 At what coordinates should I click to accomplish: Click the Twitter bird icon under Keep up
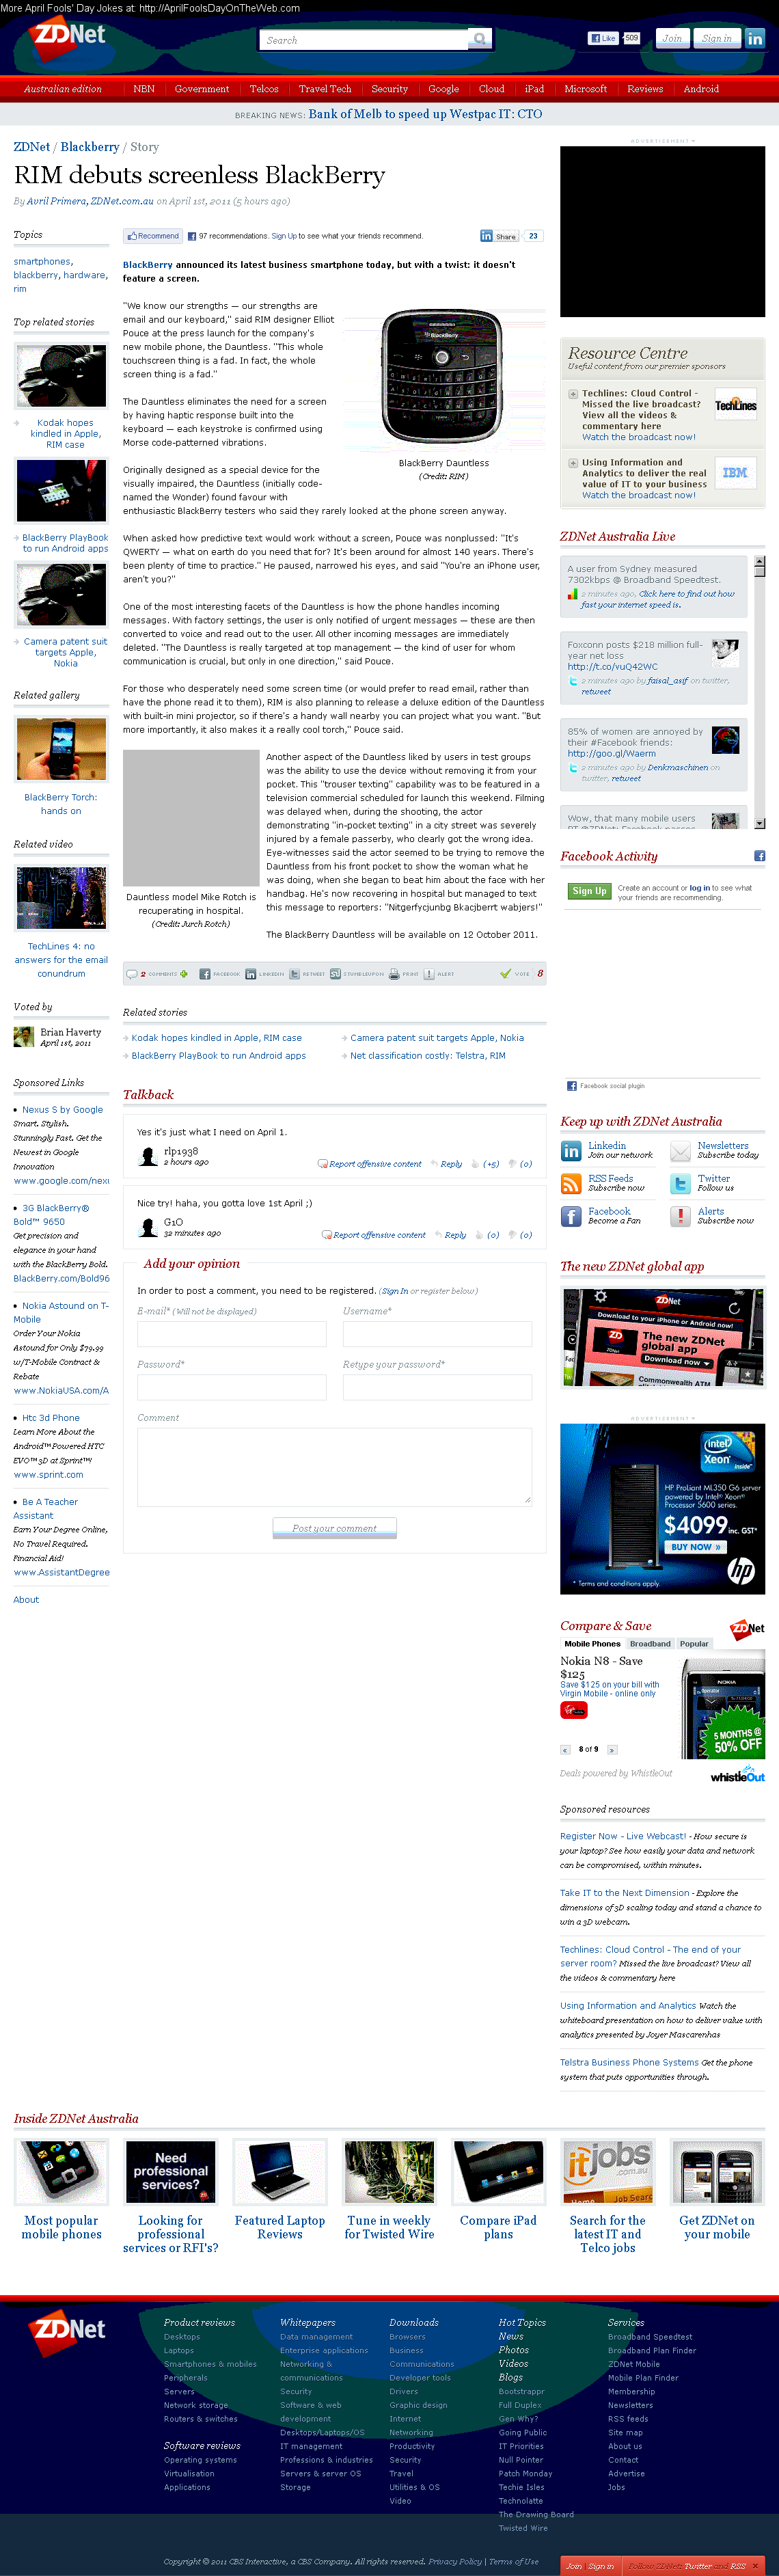[680, 1184]
